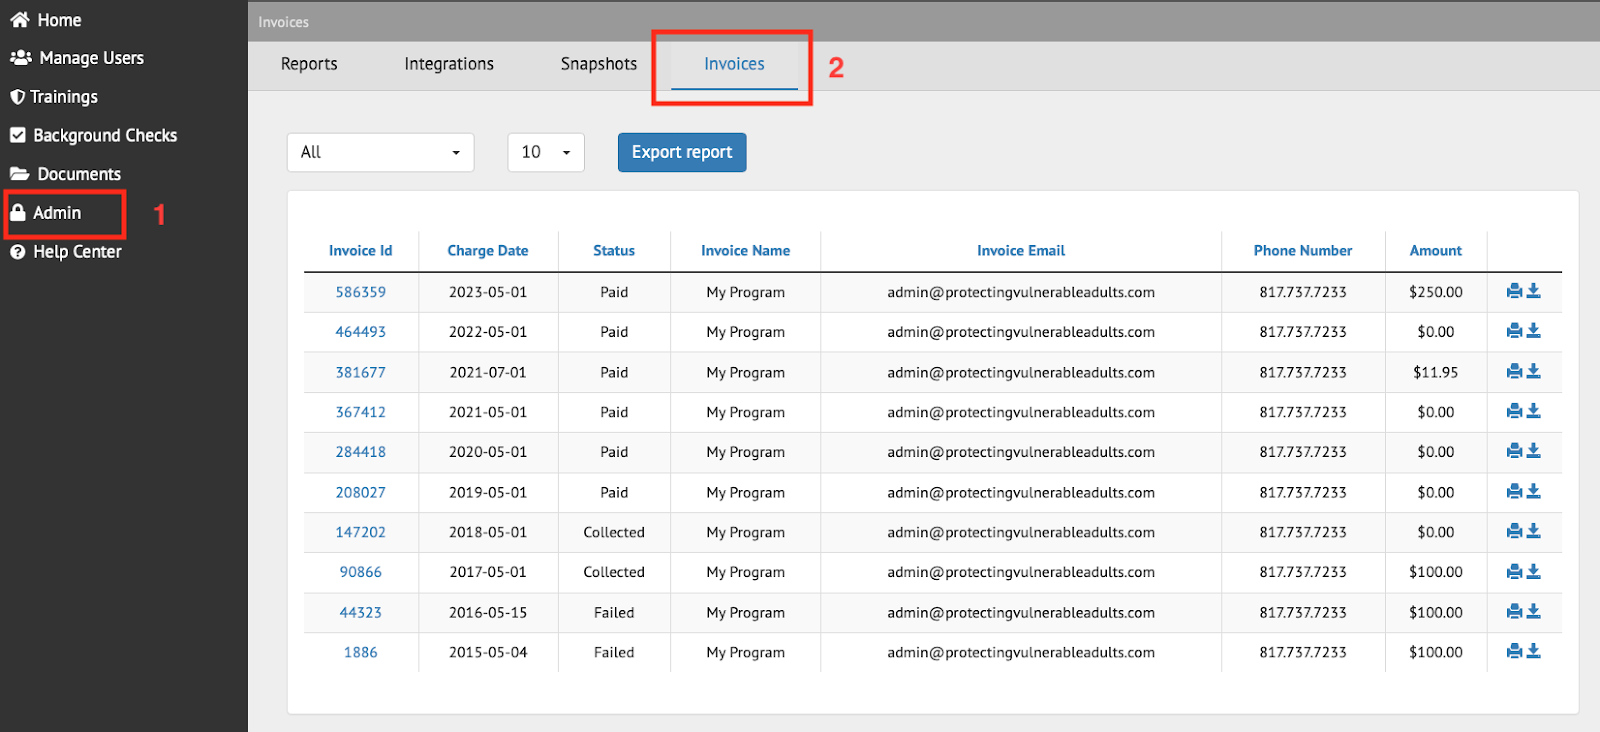Screen dimensions: 1600x732
Task: Print invoice 586359
Action: click(x=1514, y=291)
